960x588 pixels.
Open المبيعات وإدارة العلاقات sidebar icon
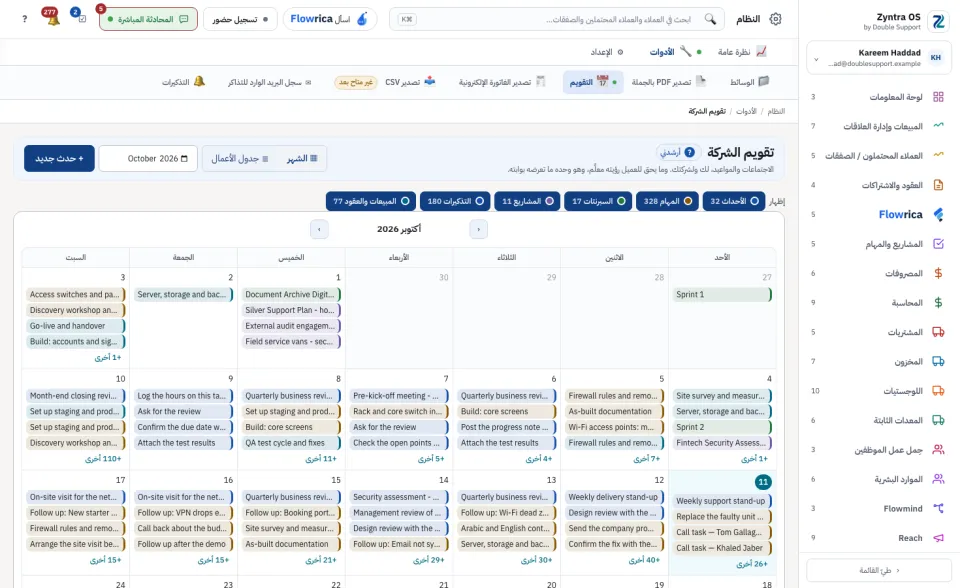(938, 126)
